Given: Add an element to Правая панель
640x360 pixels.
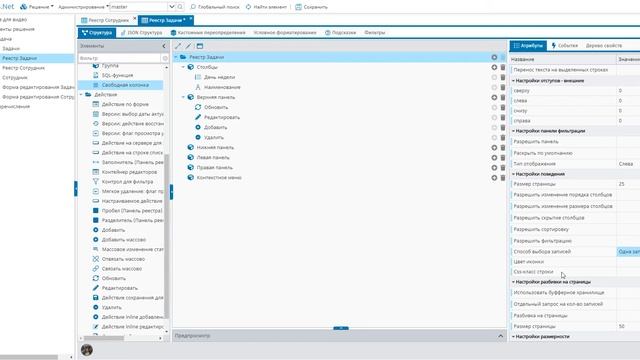Looking at the screenshot, I should coord(494,168).
